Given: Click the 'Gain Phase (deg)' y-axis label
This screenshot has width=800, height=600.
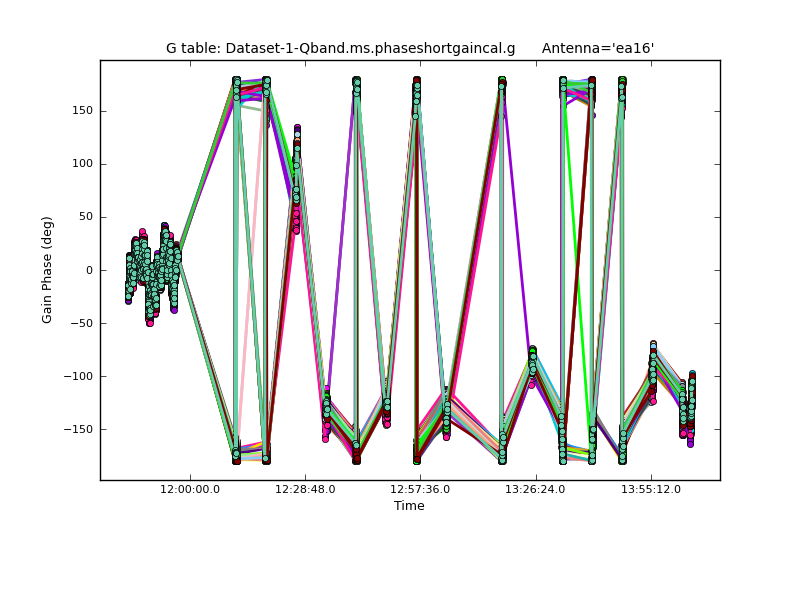Looking at the screenshot, I should tap(47, 270).
